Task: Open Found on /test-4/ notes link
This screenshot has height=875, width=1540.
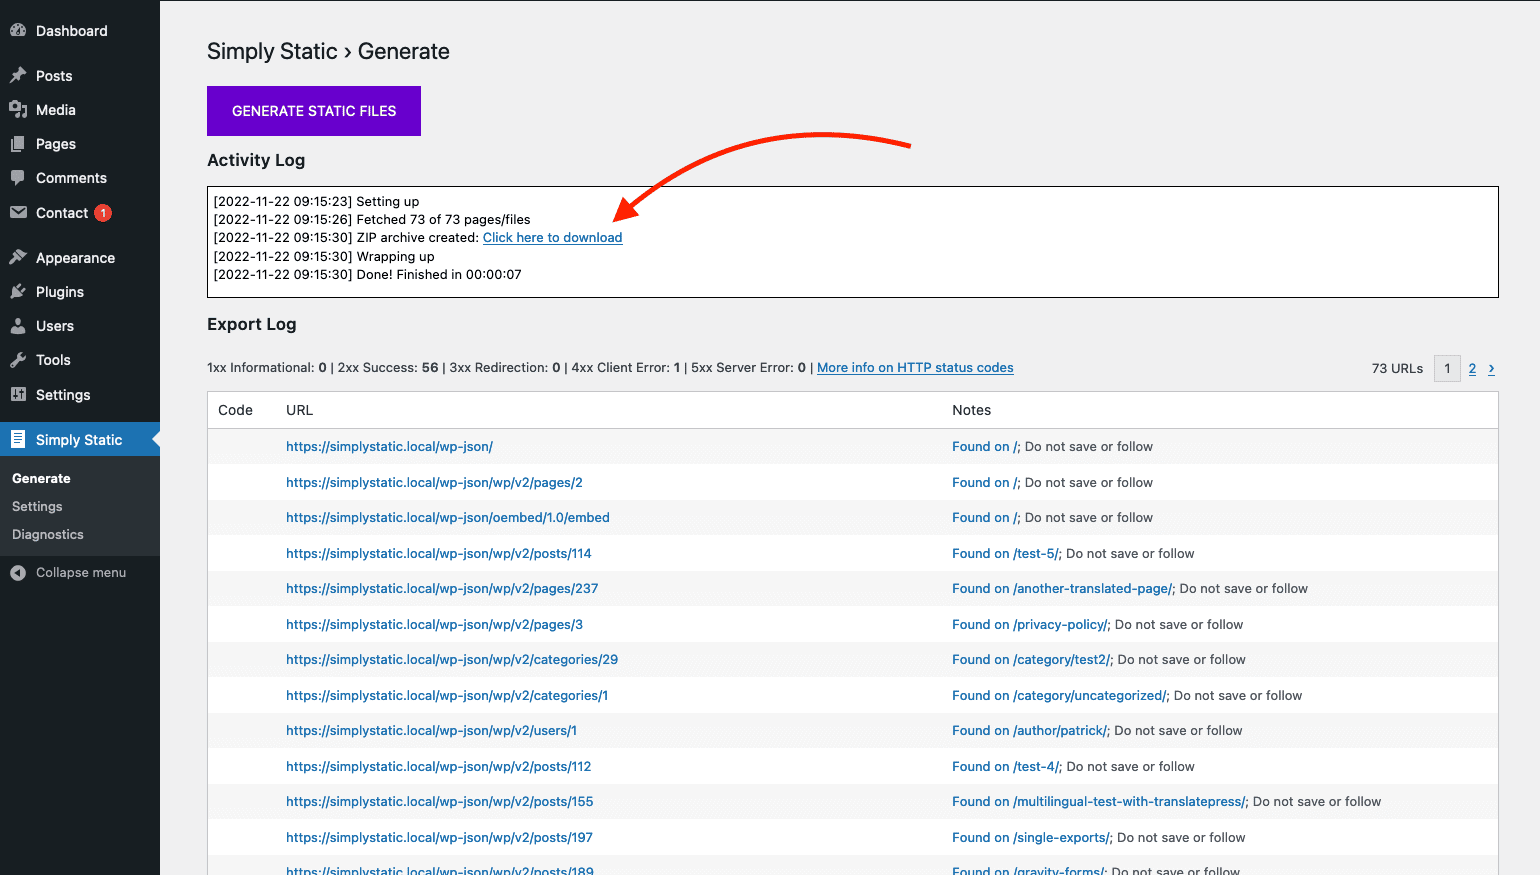Action: pyautogui.click(x=1005, y=767)
